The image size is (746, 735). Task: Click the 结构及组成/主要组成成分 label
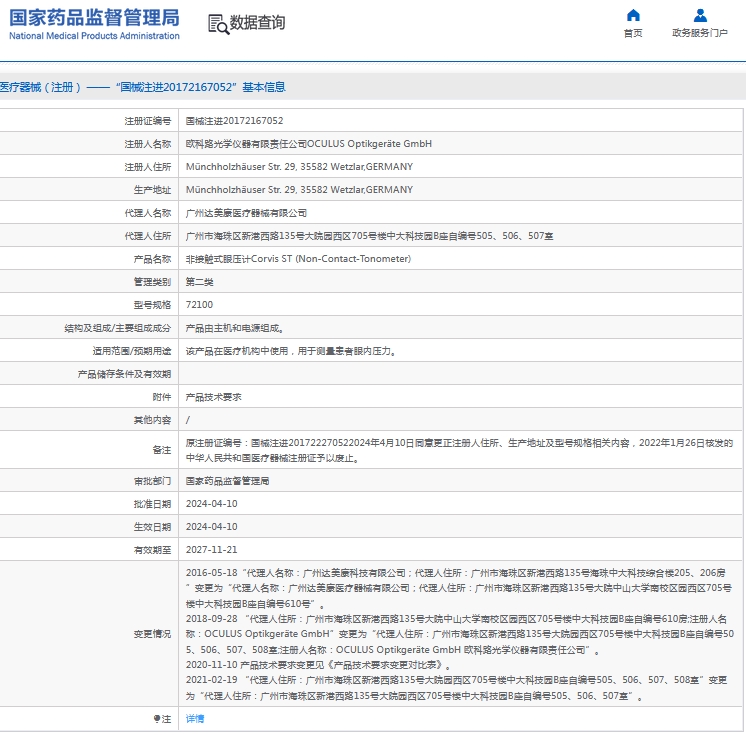pos(118,328)
